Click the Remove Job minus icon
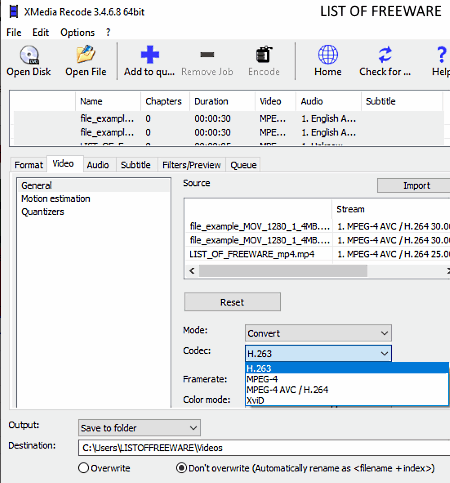 coord(207,54)
